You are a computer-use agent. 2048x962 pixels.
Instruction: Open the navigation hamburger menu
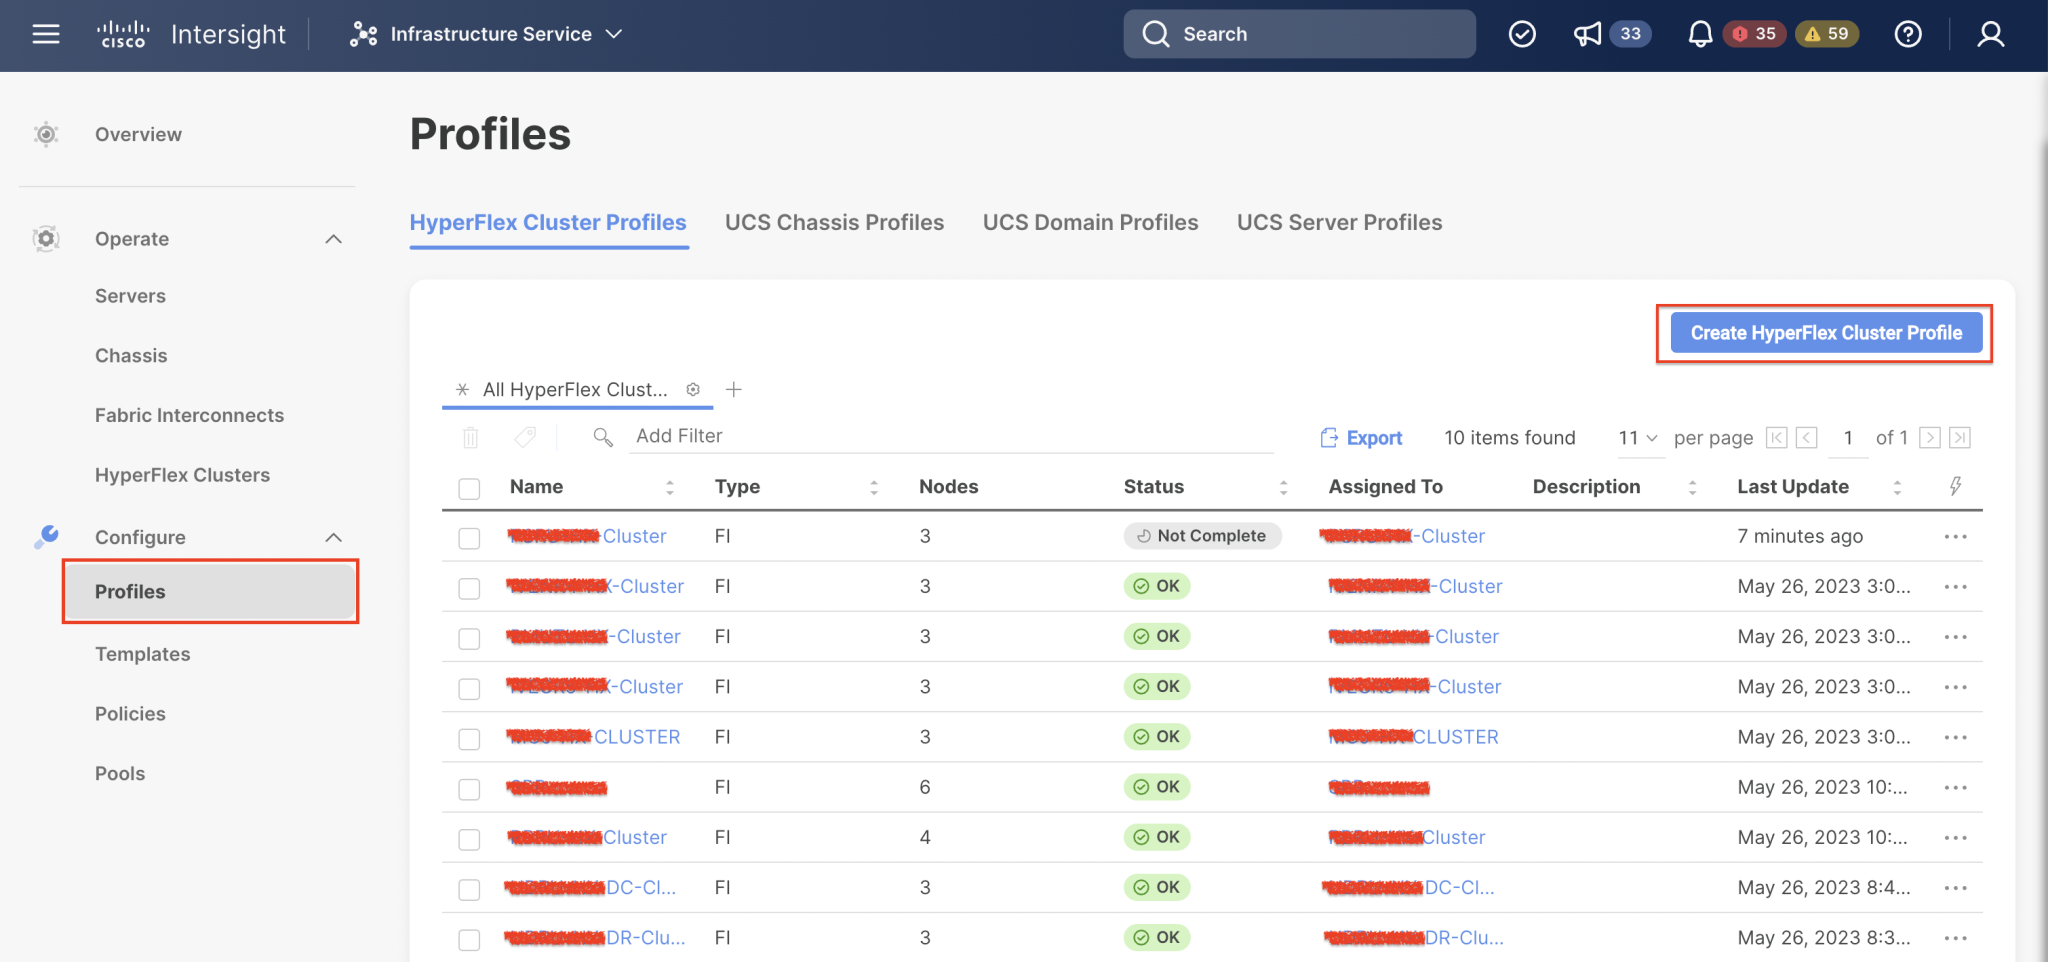tap(46, 33)
